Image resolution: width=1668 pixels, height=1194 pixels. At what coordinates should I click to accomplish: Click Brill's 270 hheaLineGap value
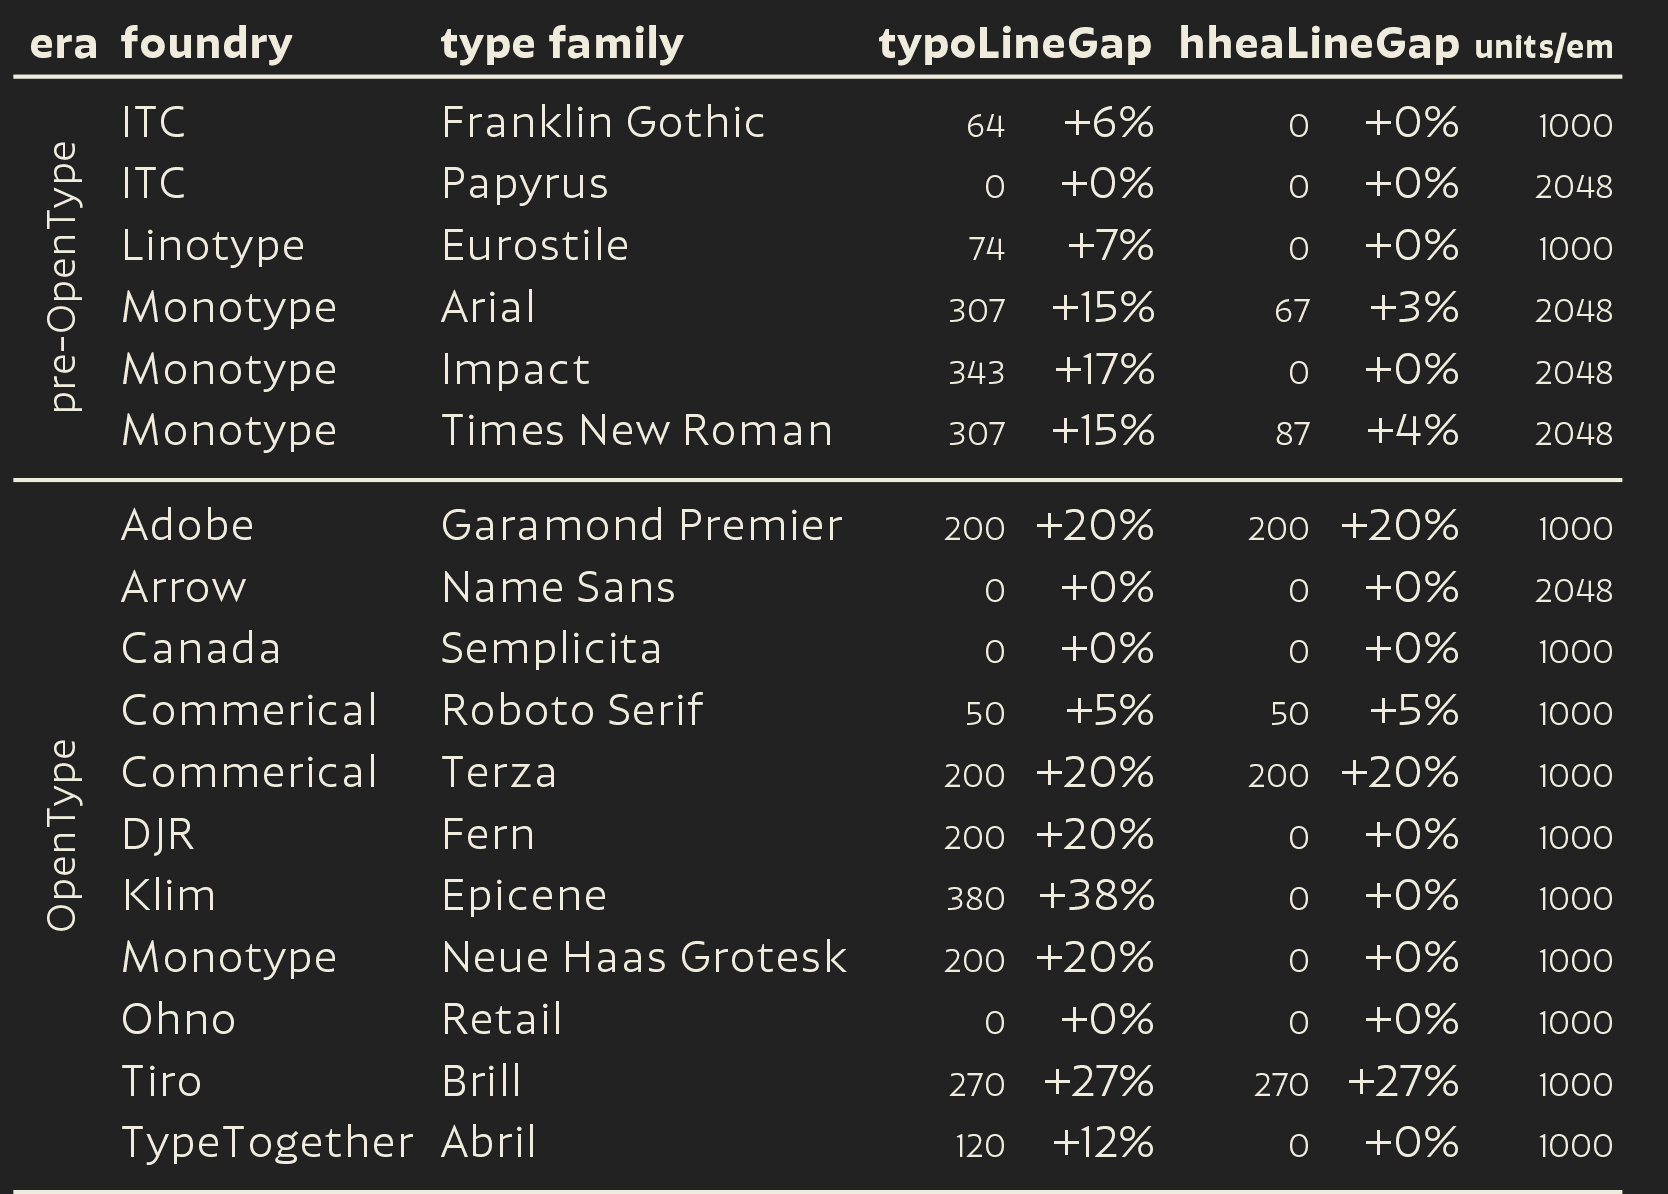point(1281,1084)
